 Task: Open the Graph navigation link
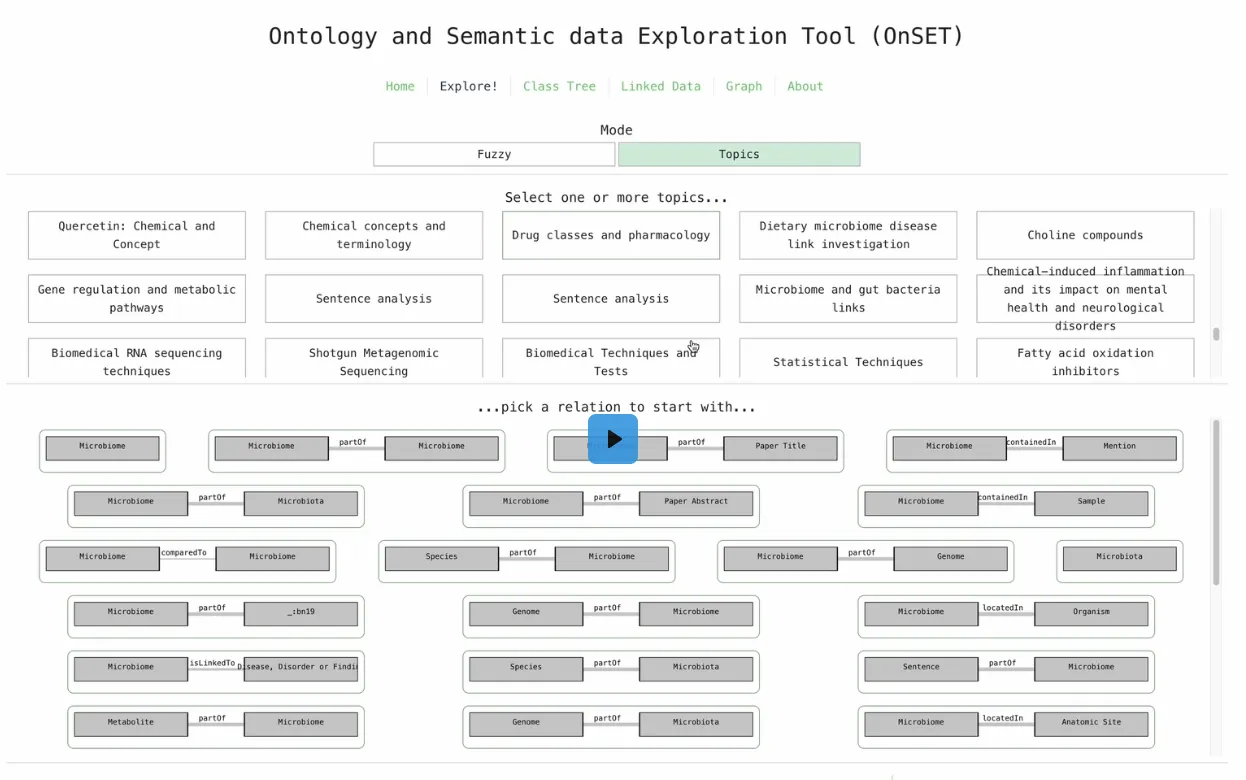click(743, 86)
